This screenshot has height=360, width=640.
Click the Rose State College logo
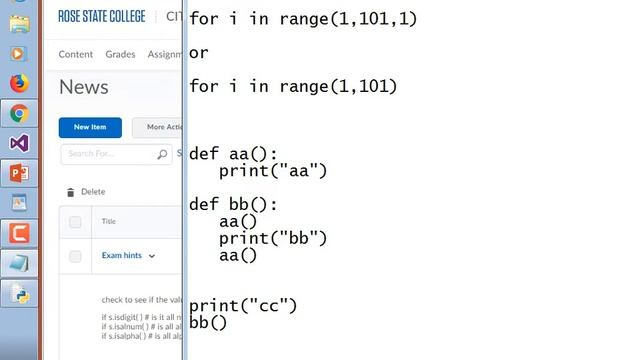pyautogui.click(x=102, y=16)
